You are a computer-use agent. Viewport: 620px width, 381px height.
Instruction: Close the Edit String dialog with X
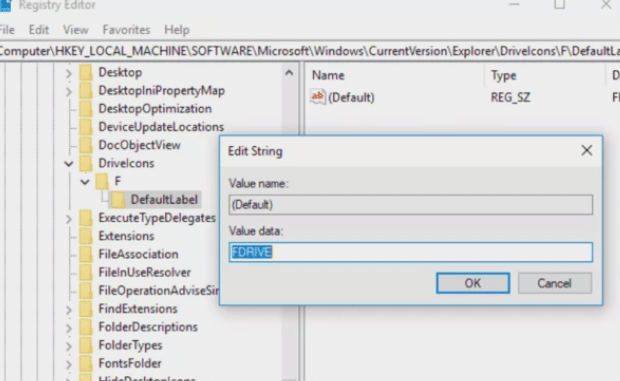tap(587, 150)
